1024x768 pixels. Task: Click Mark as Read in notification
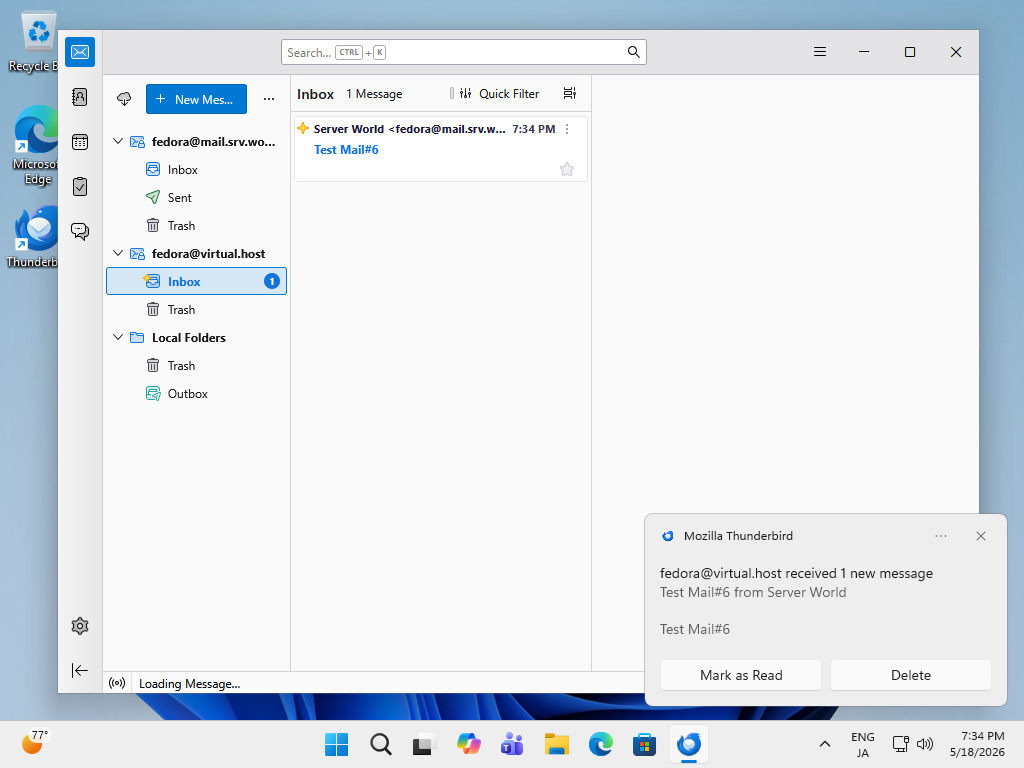click(741, 675)
